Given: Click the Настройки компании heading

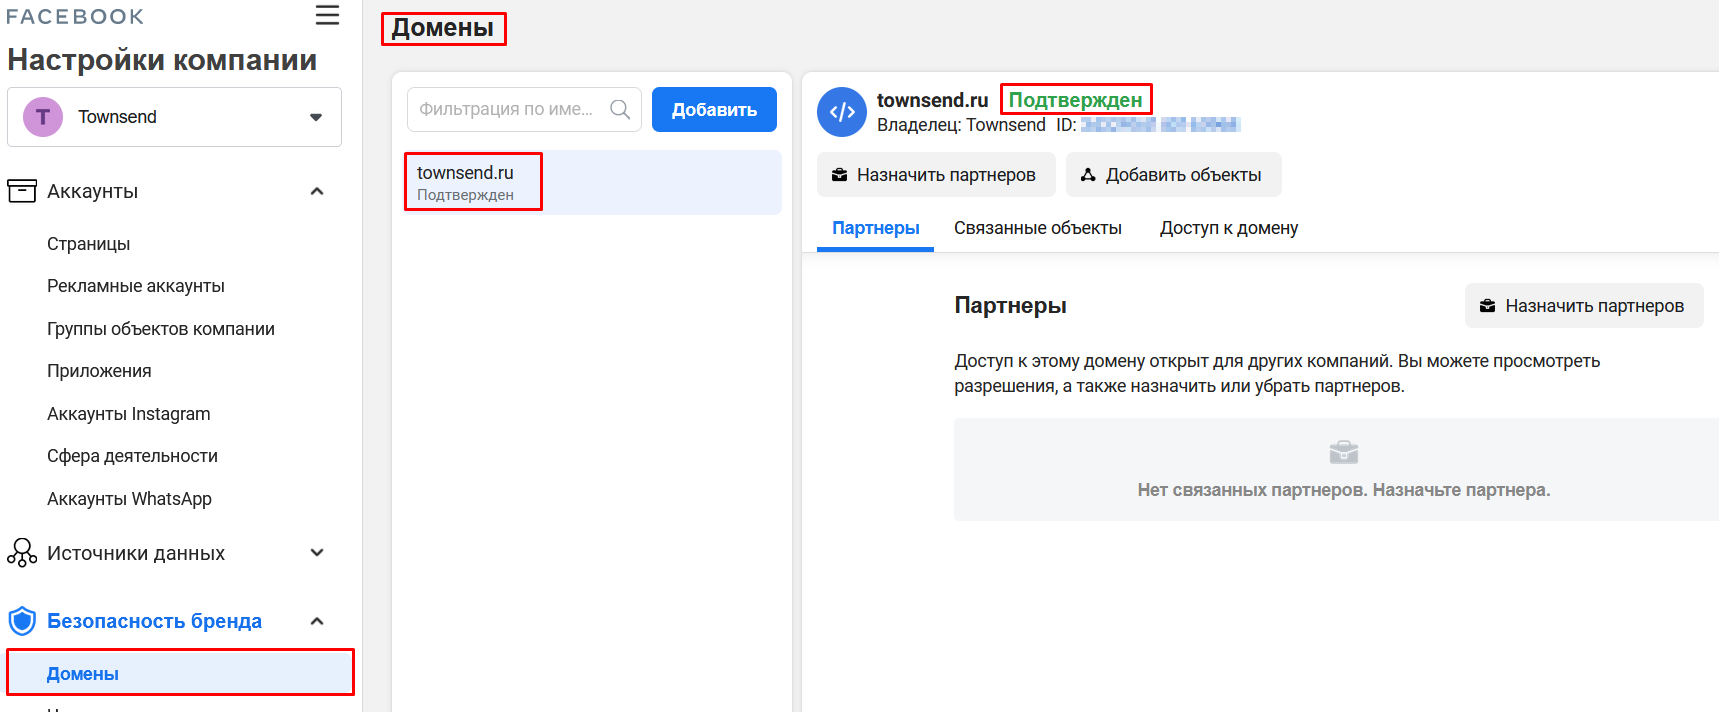Looking at the screenshot, I should click(x=162, y=60).
